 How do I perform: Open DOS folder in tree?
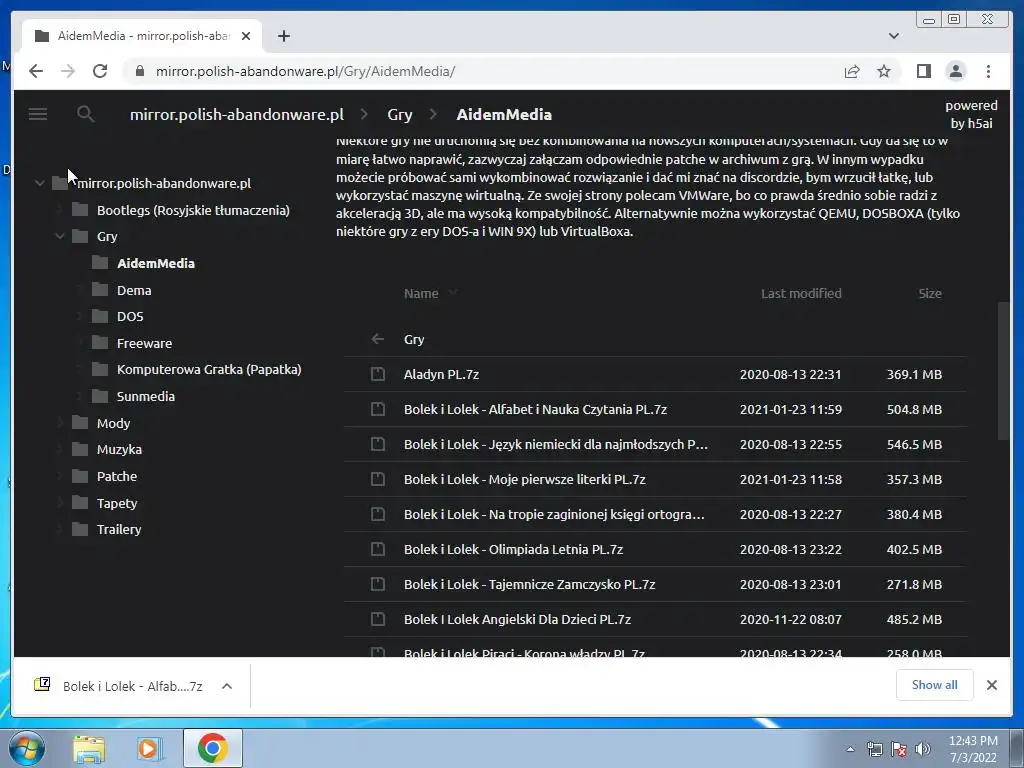click(130, 316)
